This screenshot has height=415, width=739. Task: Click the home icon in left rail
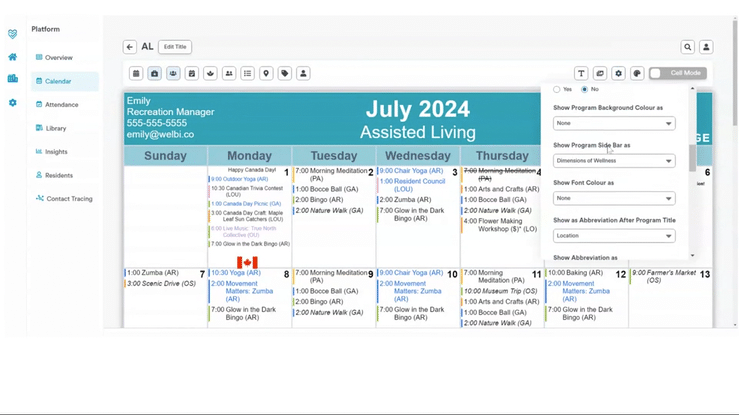[x=13, y=57]
